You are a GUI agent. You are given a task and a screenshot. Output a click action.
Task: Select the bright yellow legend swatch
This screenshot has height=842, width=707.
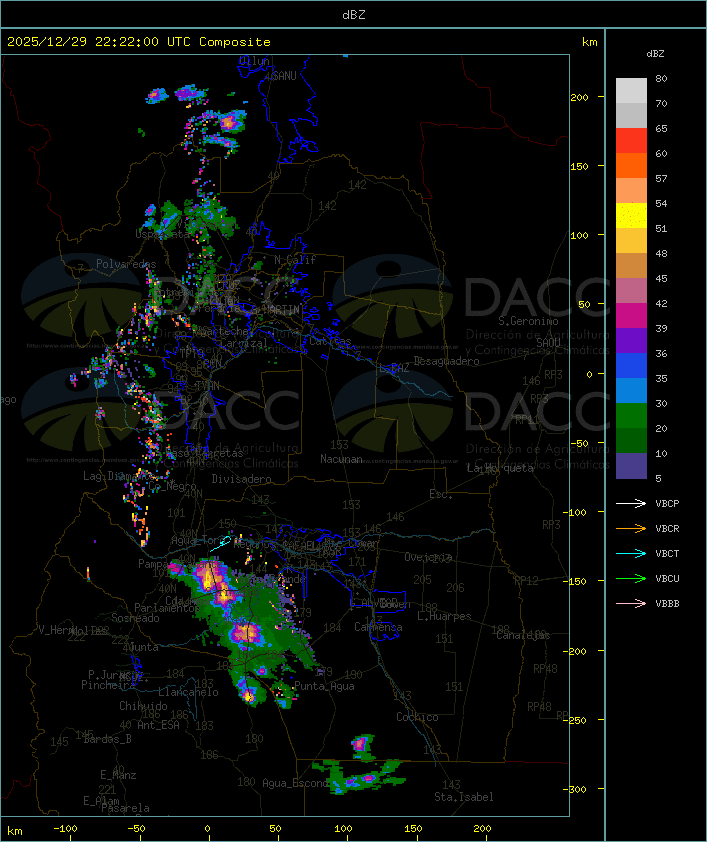[631, 216]
